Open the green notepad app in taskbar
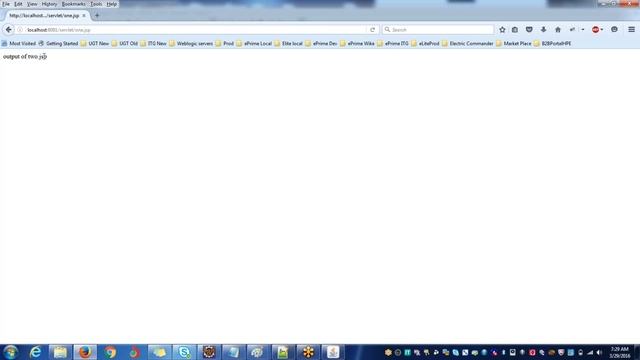The width and height of the screenshot is (640, 360). click(283, 352)
